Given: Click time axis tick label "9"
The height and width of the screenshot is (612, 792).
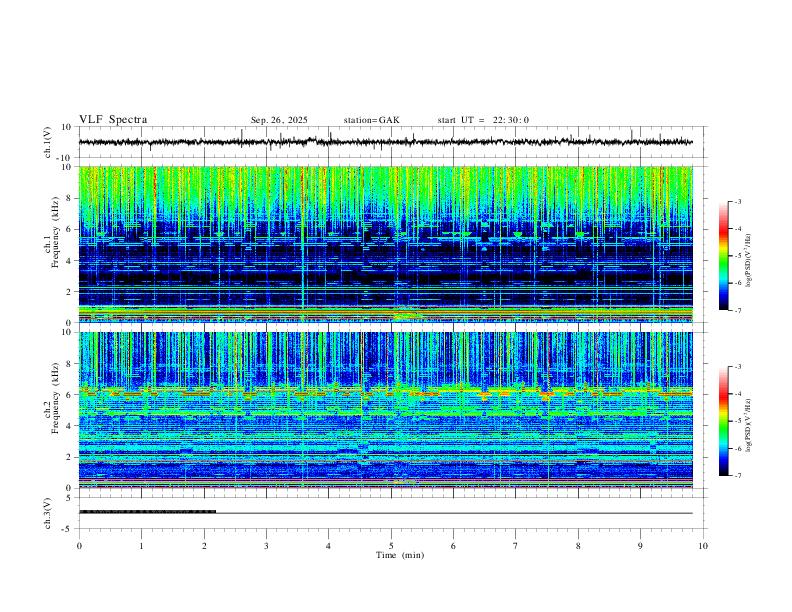Looking at the screenshot, I should pyautogui.click(x=640, y=546).
